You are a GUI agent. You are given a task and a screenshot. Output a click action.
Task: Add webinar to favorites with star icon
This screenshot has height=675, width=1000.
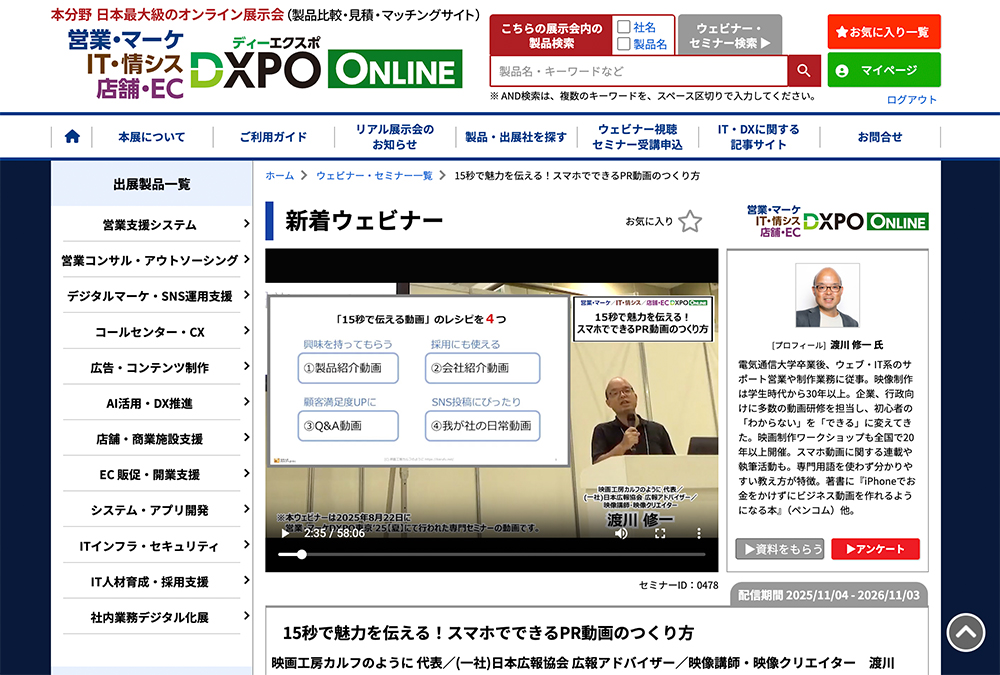click(x=689, y=221)
